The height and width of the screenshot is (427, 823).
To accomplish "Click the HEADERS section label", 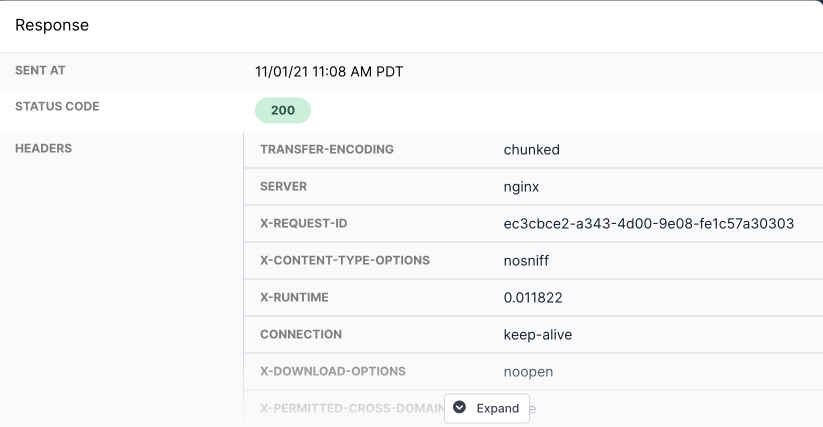I will click(x=50, y=149).
